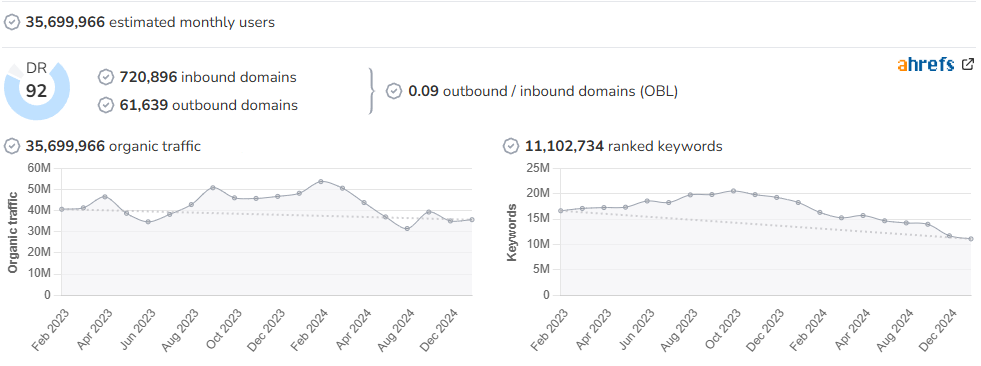Click the Feb 2024 peak point on organic traffic chart
The height and width of the screenshot is (366, 981).
pos(320,181)
